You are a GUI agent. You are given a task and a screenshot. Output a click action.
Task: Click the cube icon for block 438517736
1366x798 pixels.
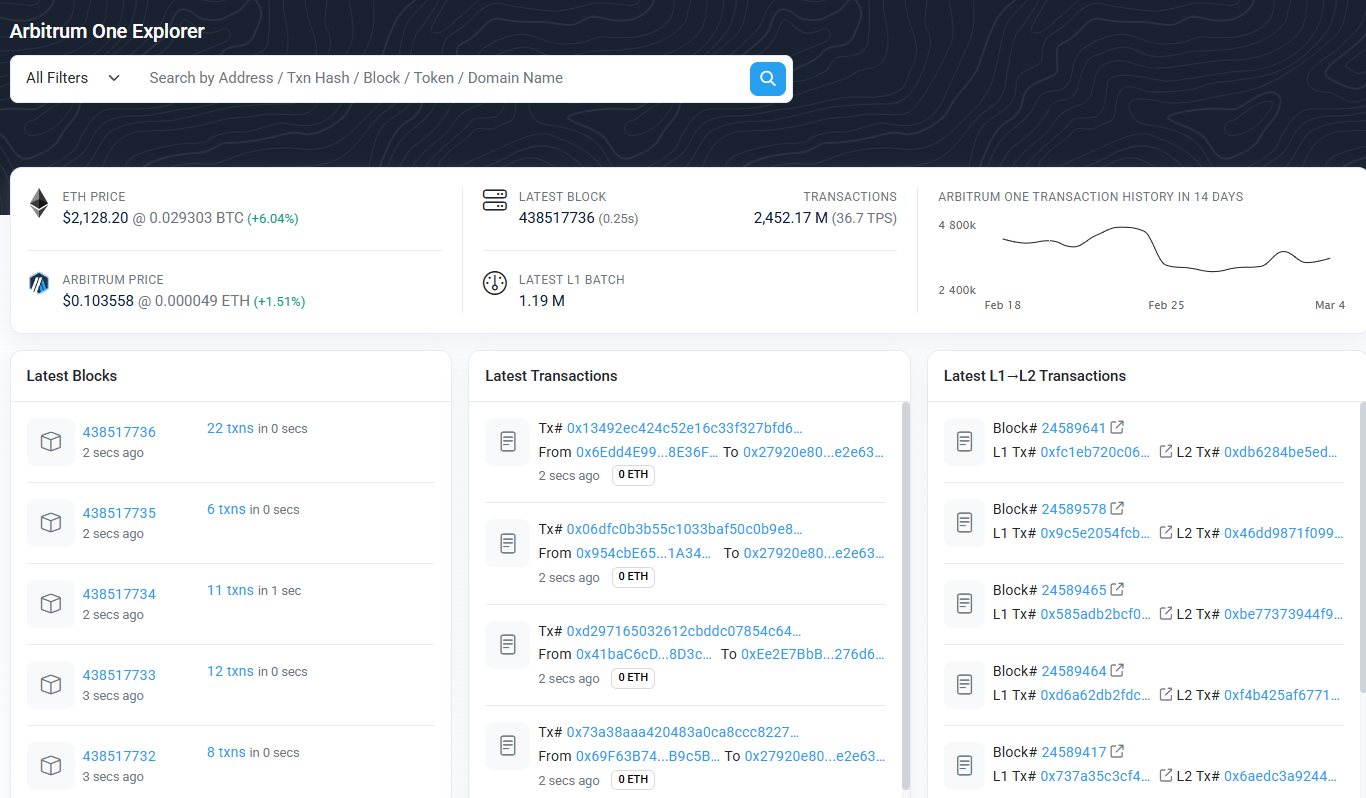tap(50, 441)
